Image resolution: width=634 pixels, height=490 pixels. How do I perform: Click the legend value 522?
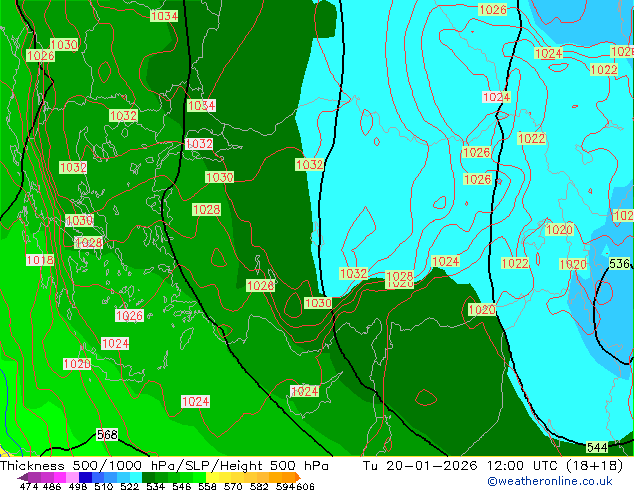tap(129, 486)
